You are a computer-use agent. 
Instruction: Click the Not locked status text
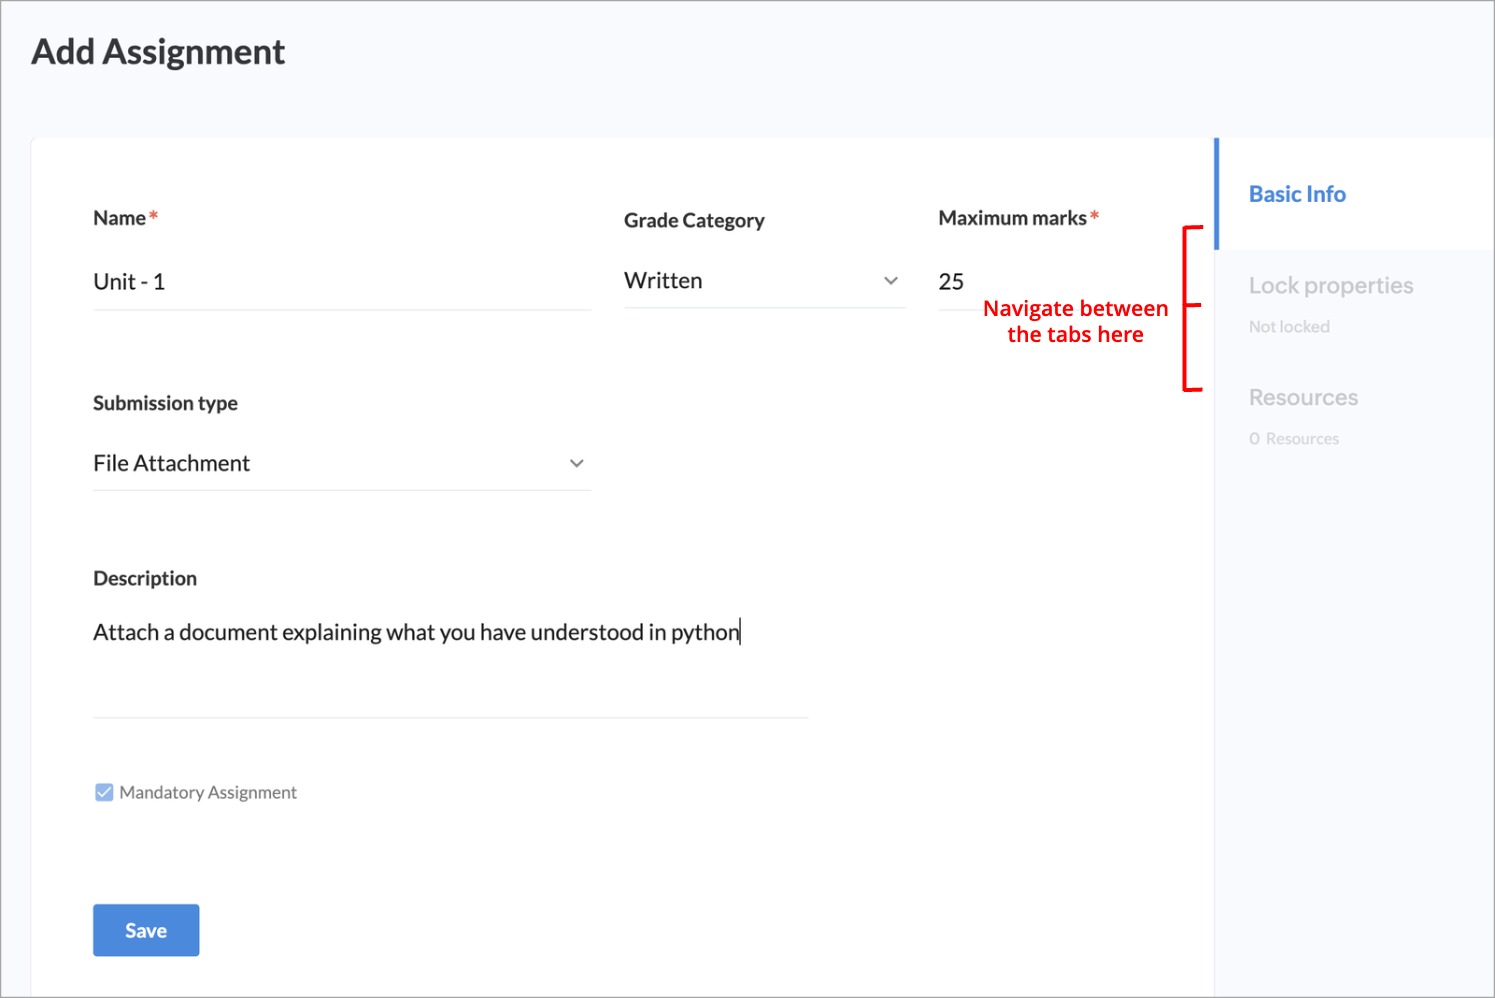[1289, 327]
